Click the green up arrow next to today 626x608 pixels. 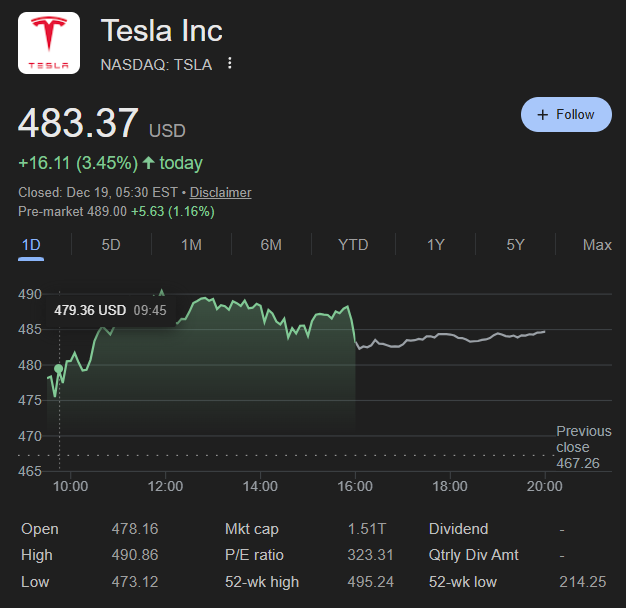point(149,163)
